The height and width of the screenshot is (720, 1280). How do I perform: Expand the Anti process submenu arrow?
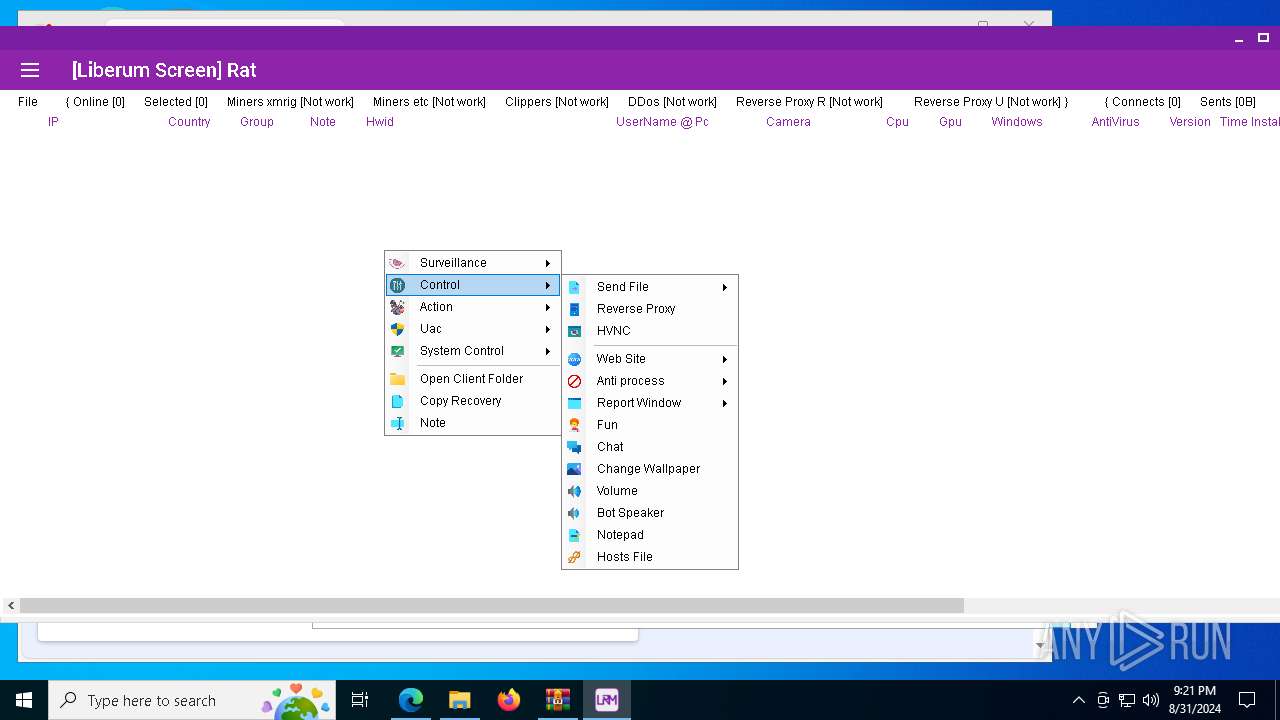point(725,381)
